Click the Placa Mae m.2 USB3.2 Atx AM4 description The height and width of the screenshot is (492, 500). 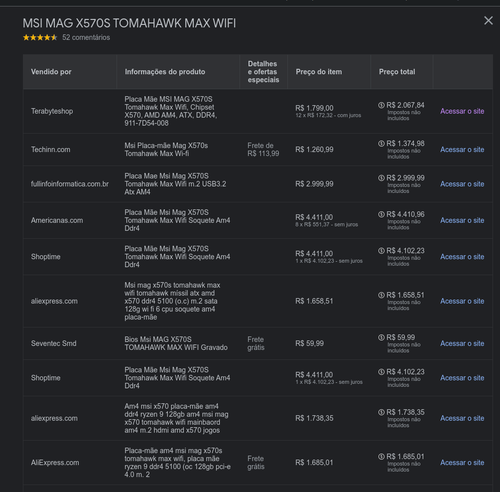pos(175,184)
